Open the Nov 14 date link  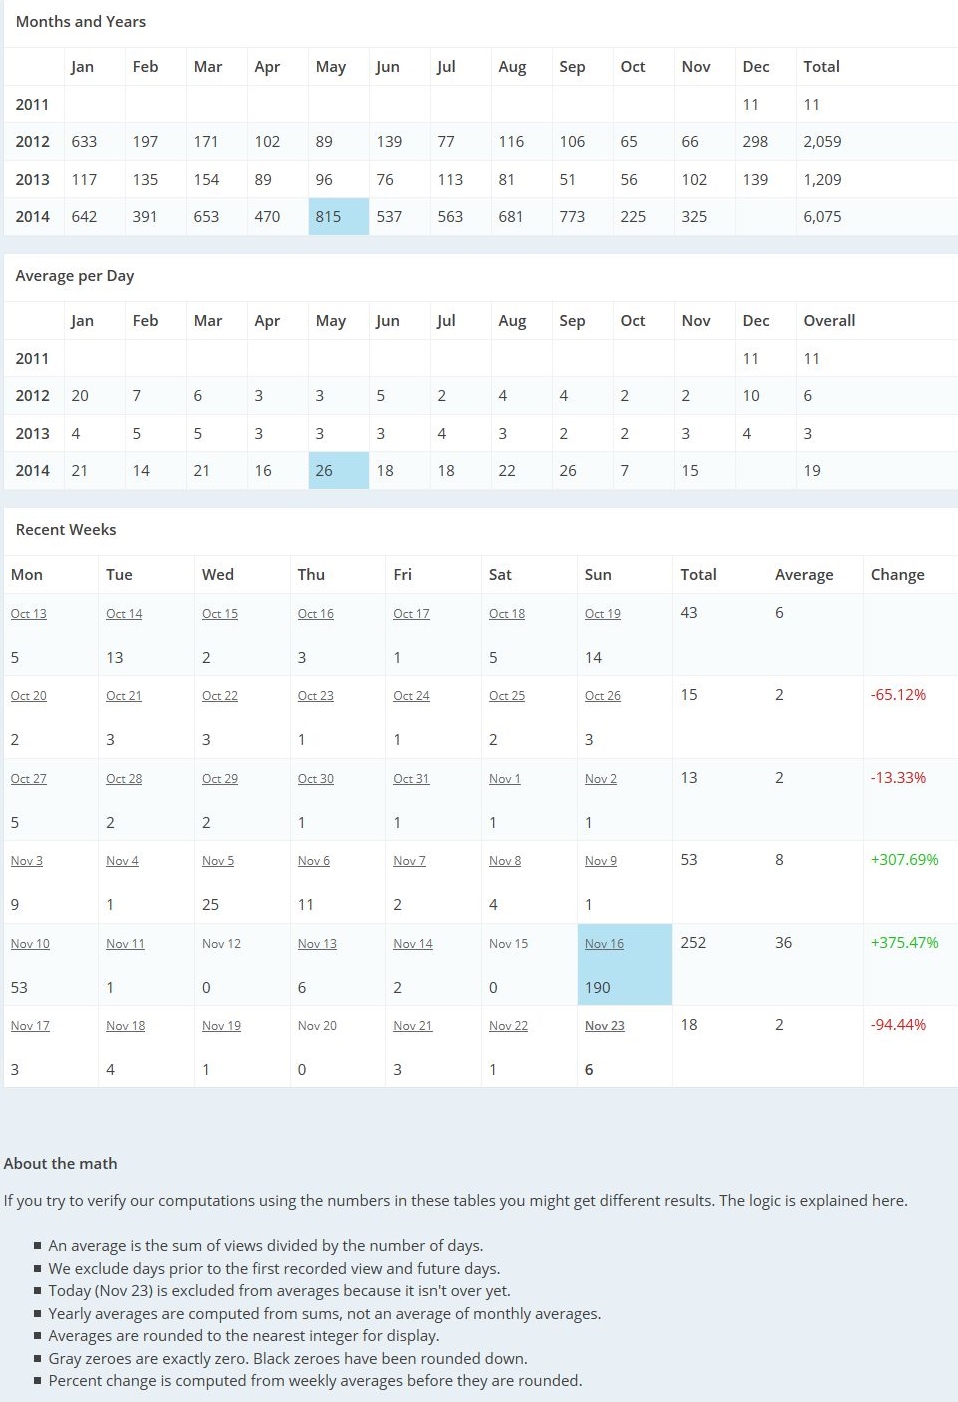[412, 944]
